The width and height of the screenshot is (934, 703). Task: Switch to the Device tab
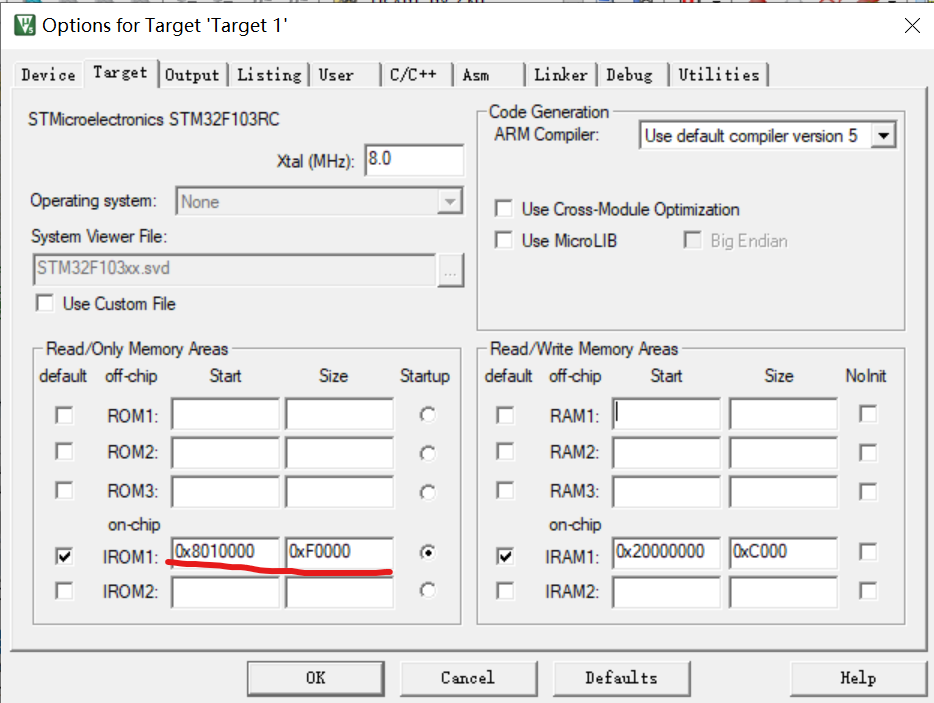[x=48, y=75]
